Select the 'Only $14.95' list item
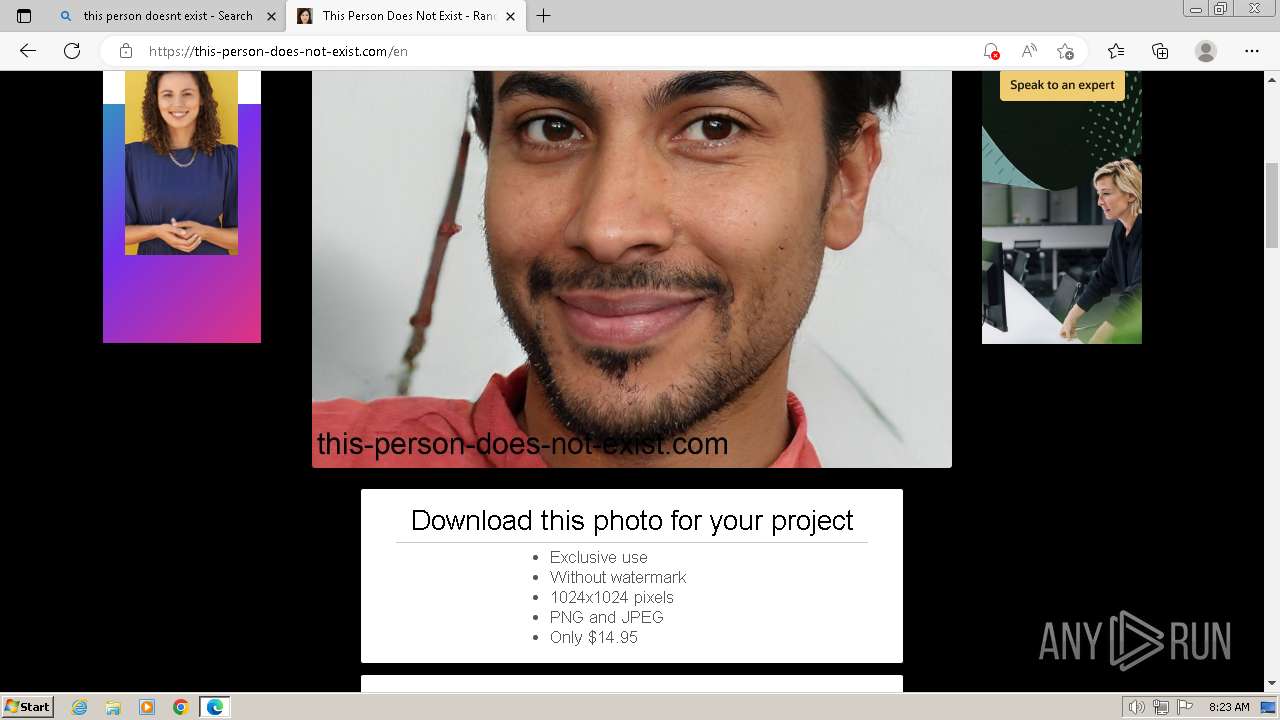The width and height of the screenshot is (1280, 720). (x=593, y=637)
